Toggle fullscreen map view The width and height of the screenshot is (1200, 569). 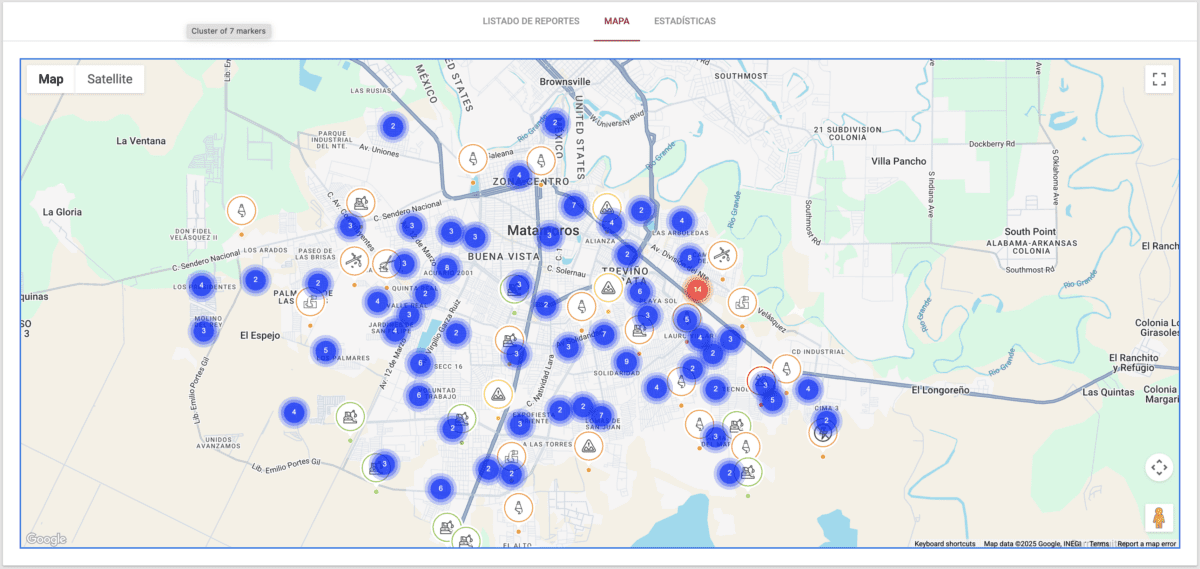click(x=1159, y=79)
